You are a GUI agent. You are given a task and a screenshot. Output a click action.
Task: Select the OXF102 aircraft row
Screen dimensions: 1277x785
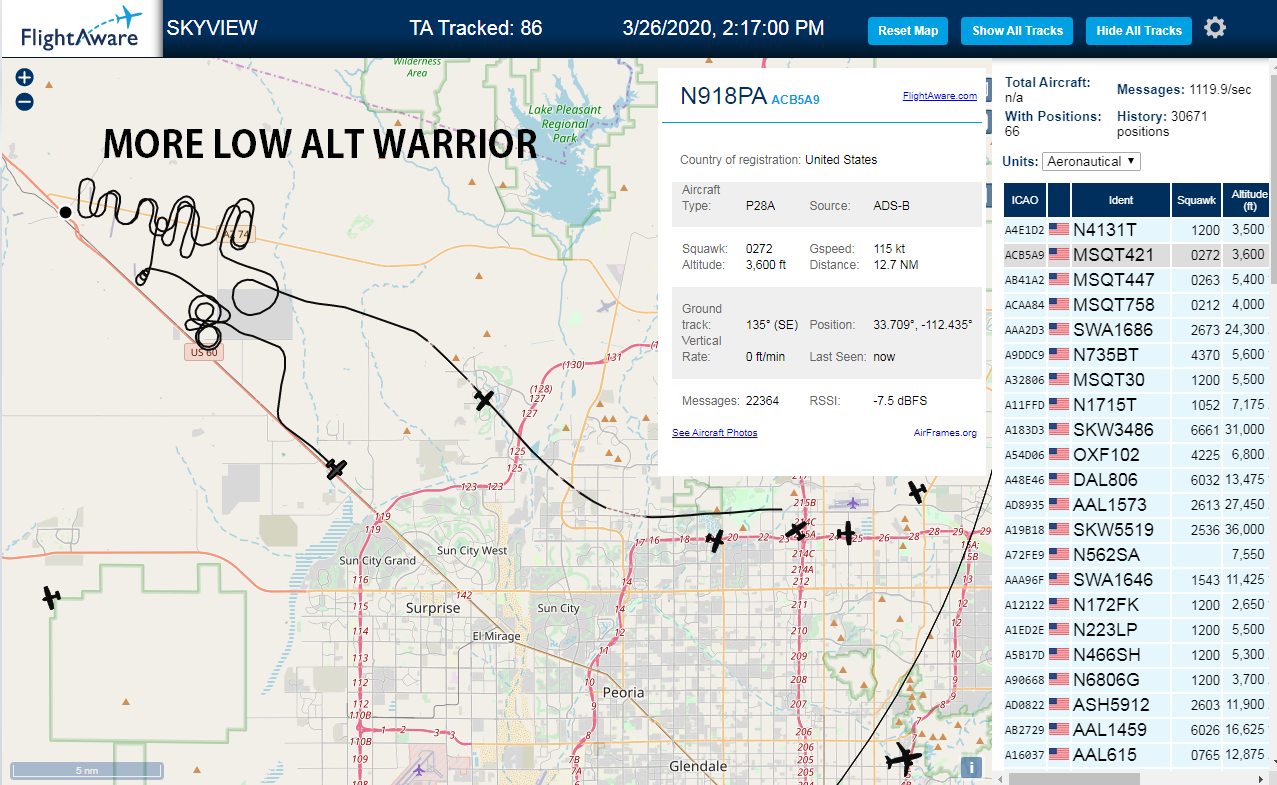click(x=1137, y=455)
